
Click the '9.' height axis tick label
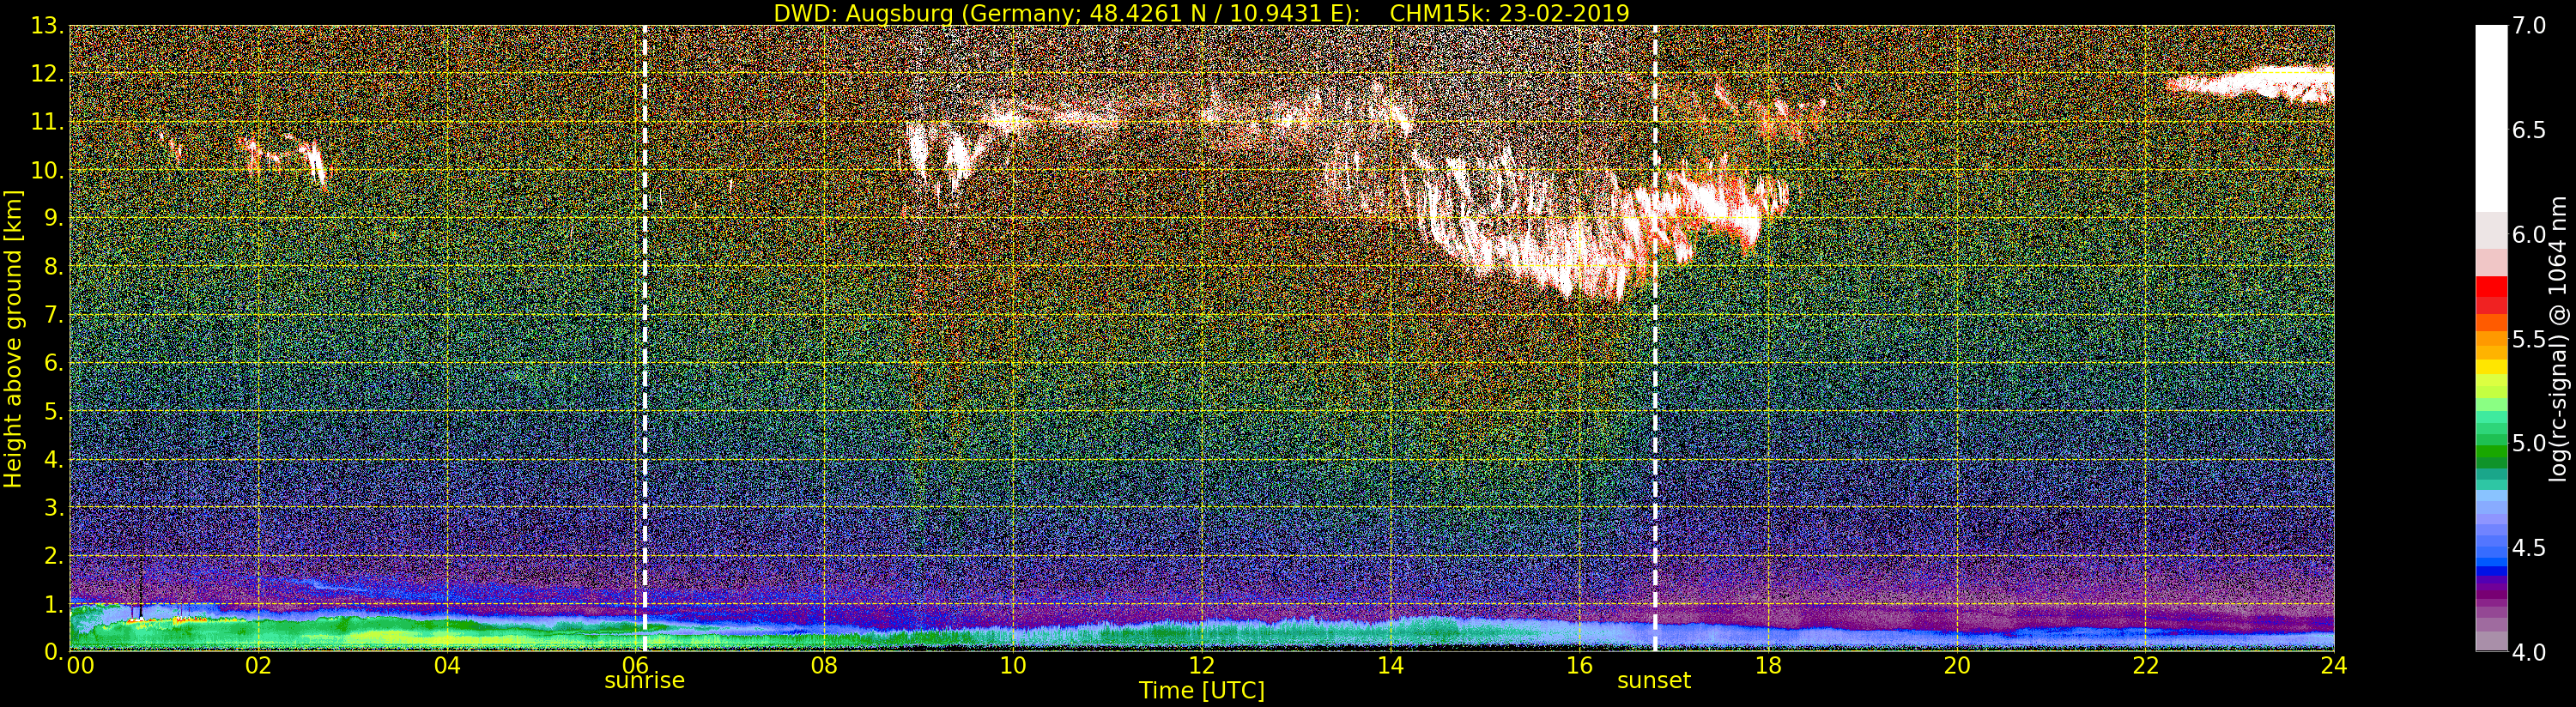point(54,218)
